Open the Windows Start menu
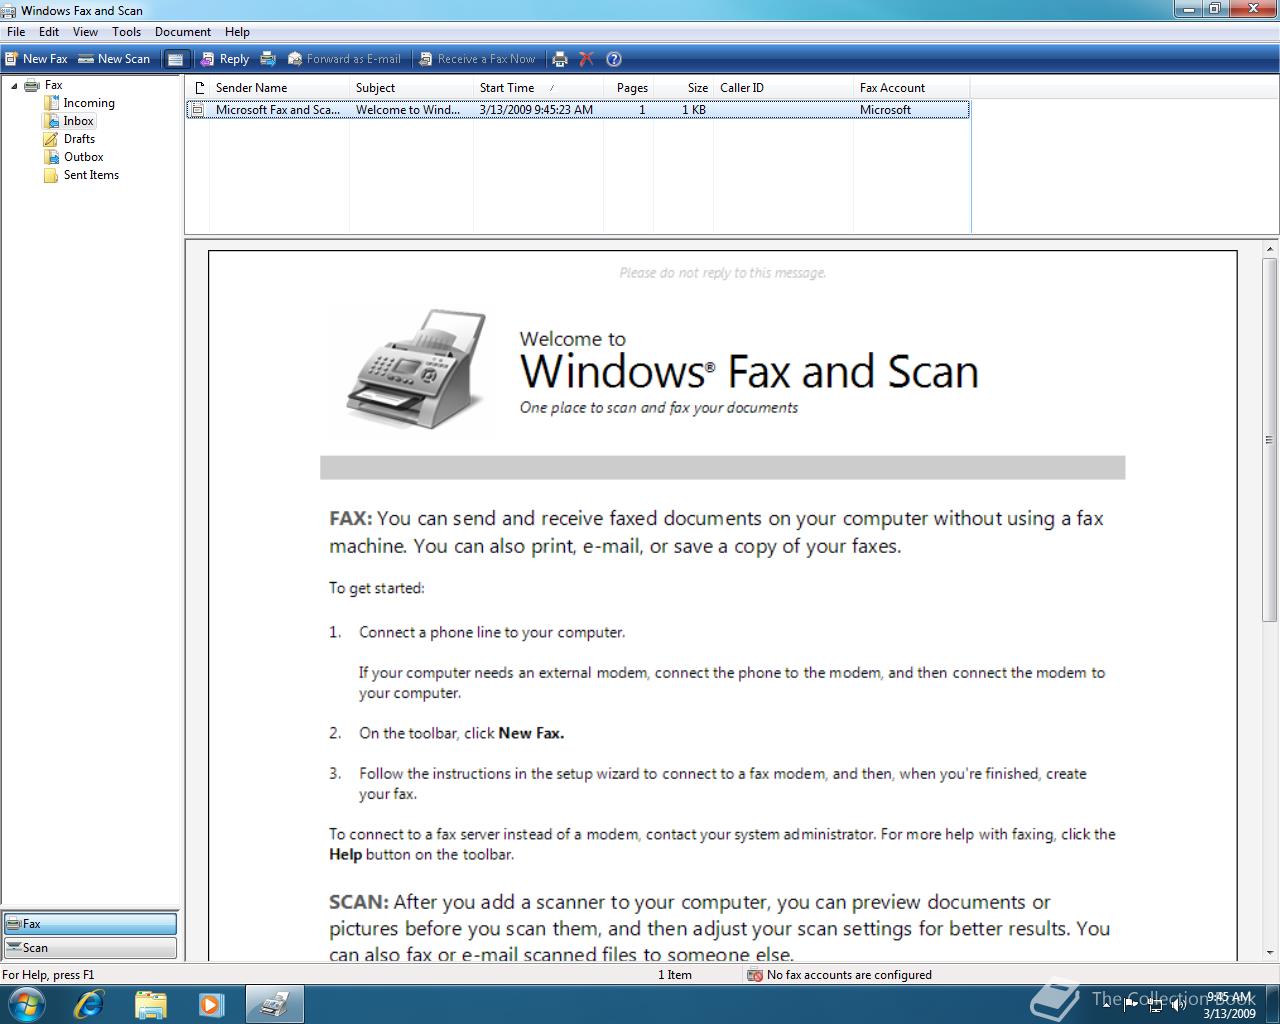The width and height of the screenshot is (1280, 1024). click(25, 1004)
